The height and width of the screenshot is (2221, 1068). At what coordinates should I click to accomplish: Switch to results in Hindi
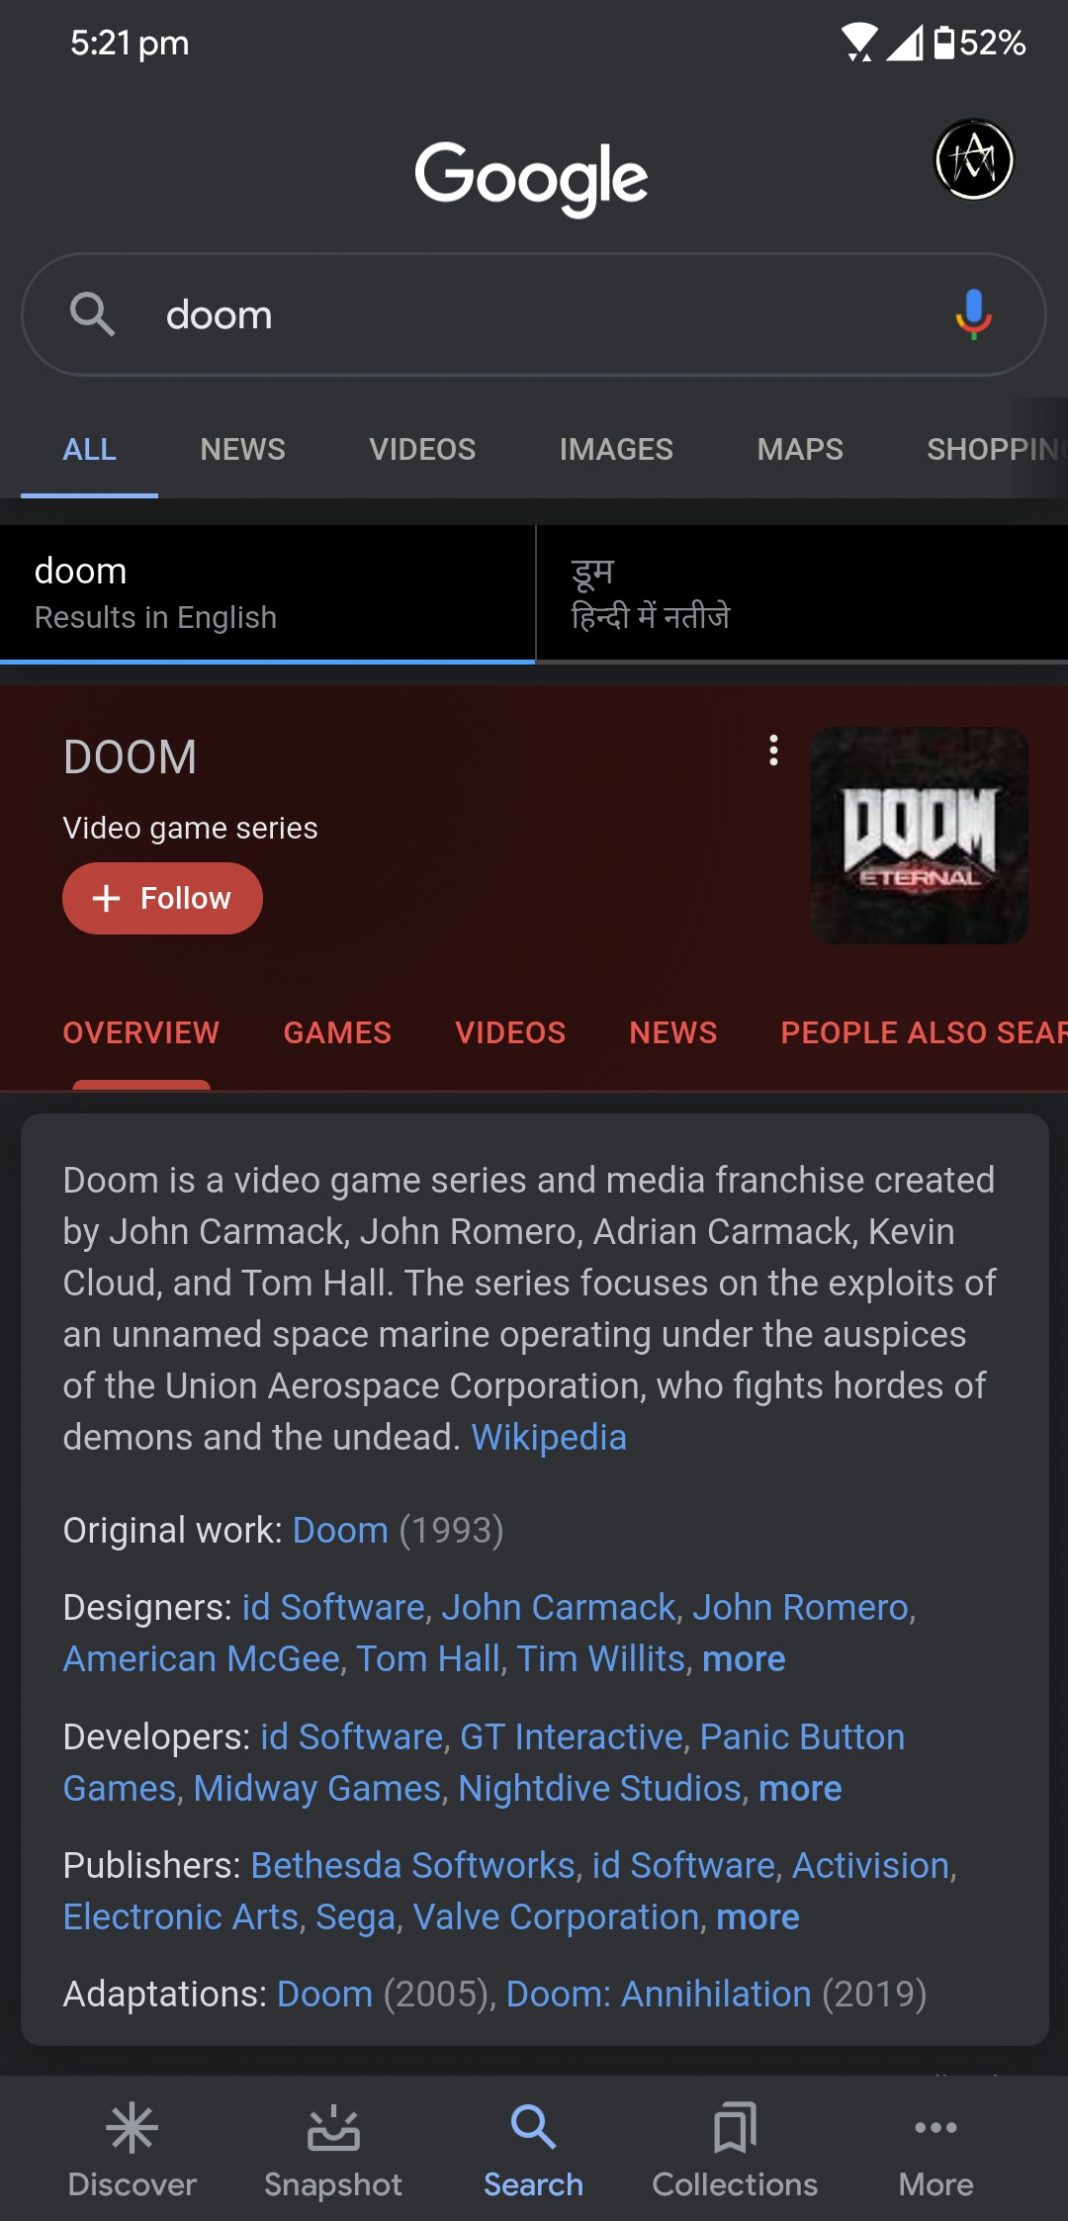(x=802, y=594)
